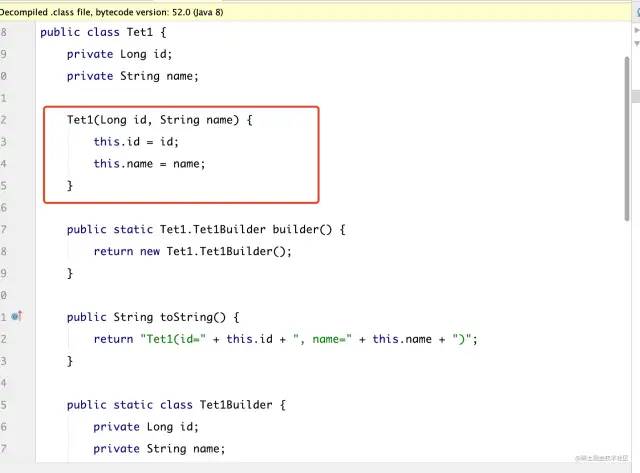Click the toString override gutter icon
640x473 pixels.
(x=17, y=316)
